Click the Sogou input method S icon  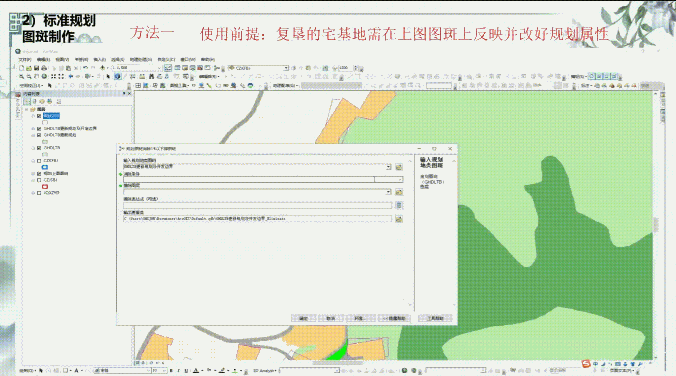tap(586, 364)
